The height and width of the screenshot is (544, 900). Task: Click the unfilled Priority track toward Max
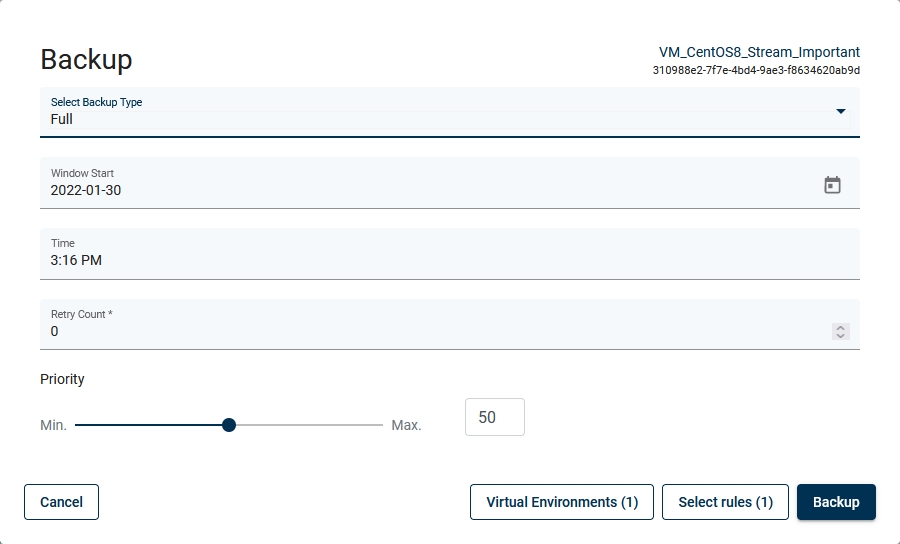click(310, 425)
